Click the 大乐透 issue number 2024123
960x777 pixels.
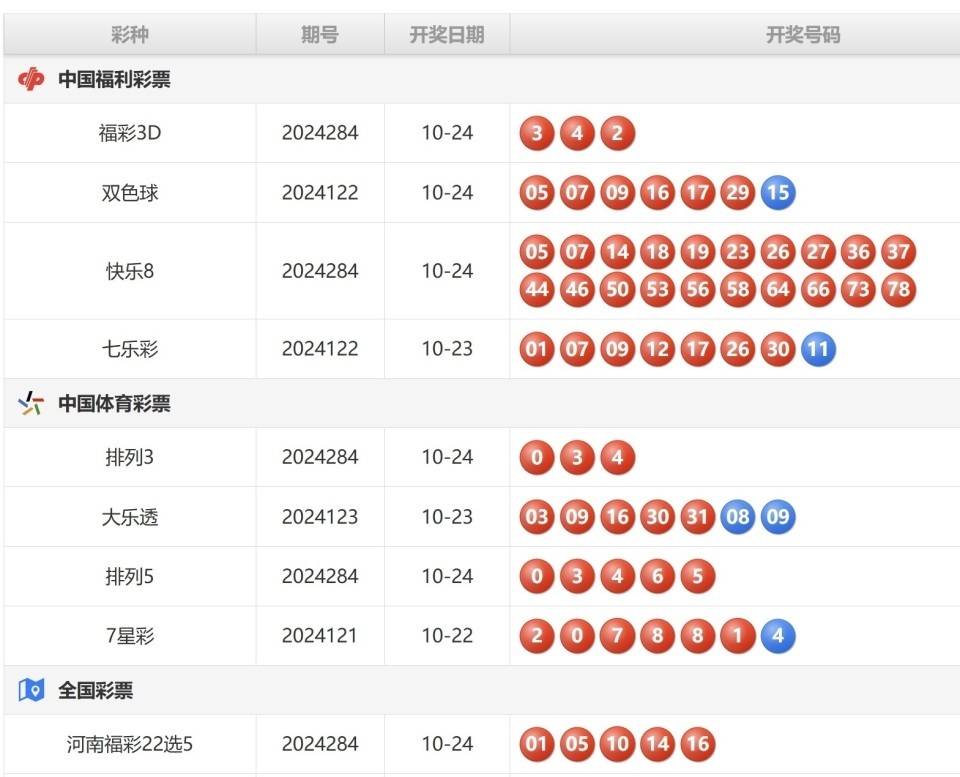coord(320,517)
